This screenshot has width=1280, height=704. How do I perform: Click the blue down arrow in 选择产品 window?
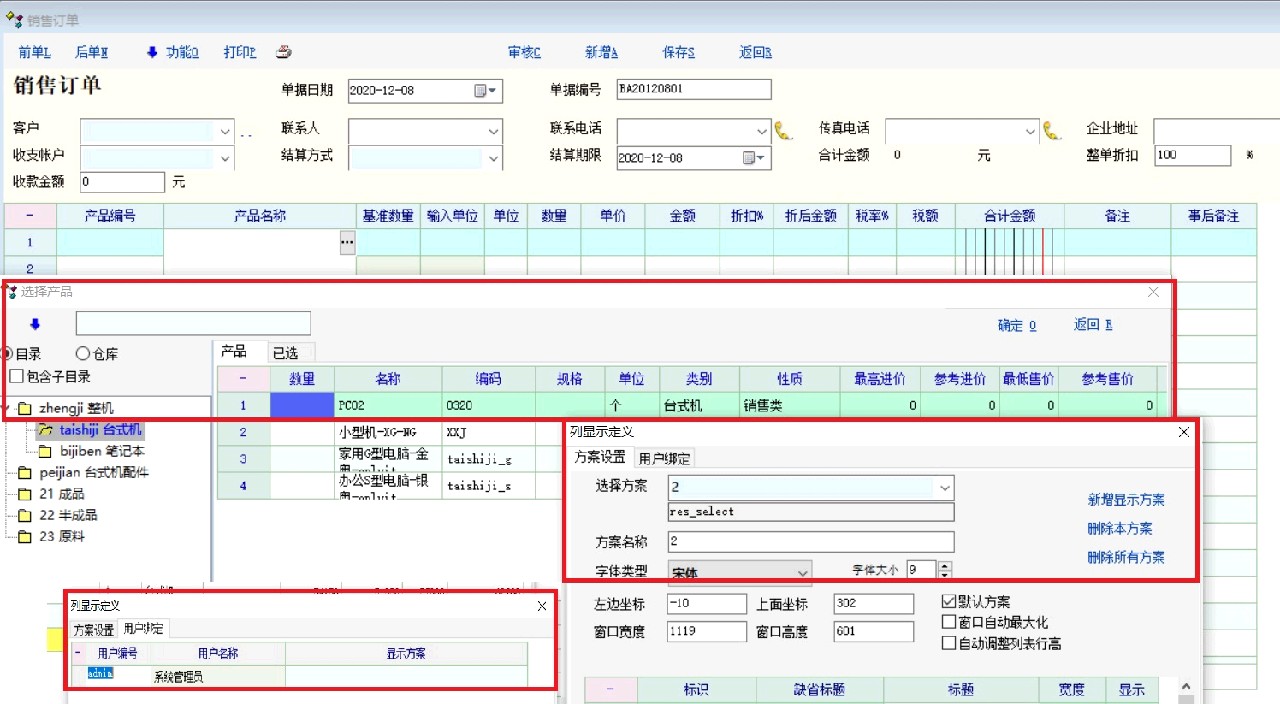point(35,324)
